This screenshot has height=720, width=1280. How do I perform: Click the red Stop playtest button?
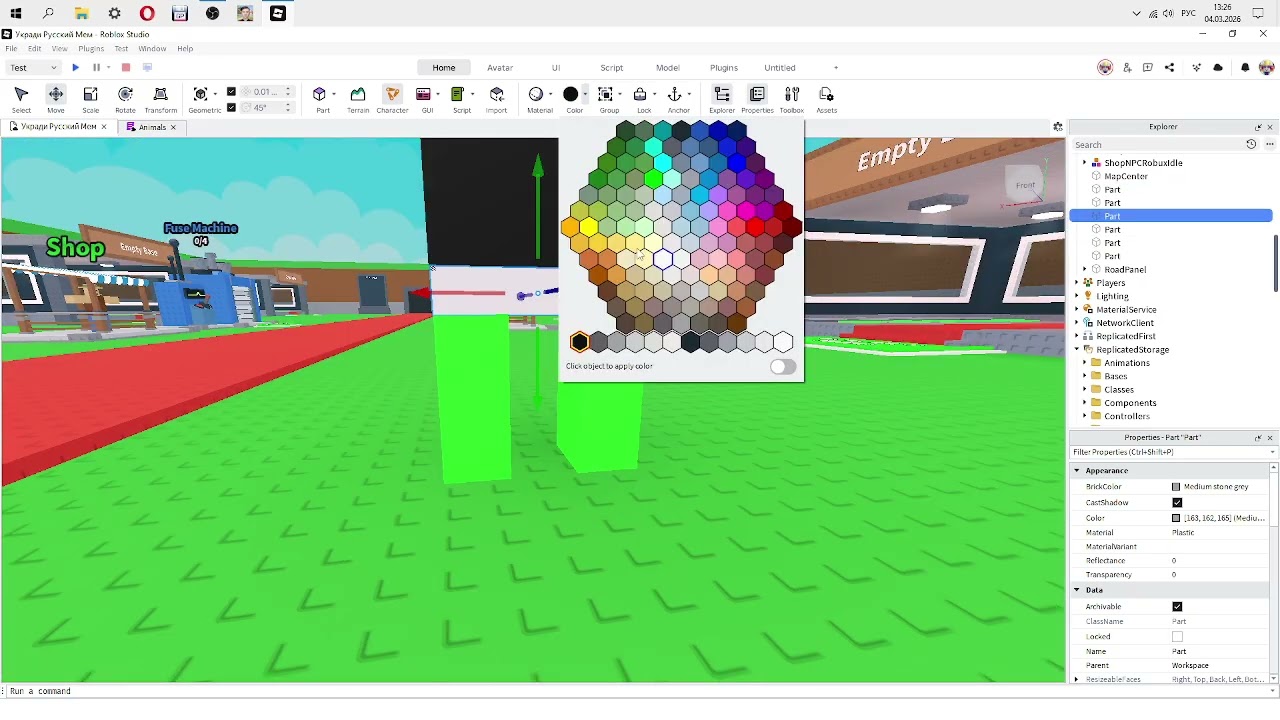point(126,67)
